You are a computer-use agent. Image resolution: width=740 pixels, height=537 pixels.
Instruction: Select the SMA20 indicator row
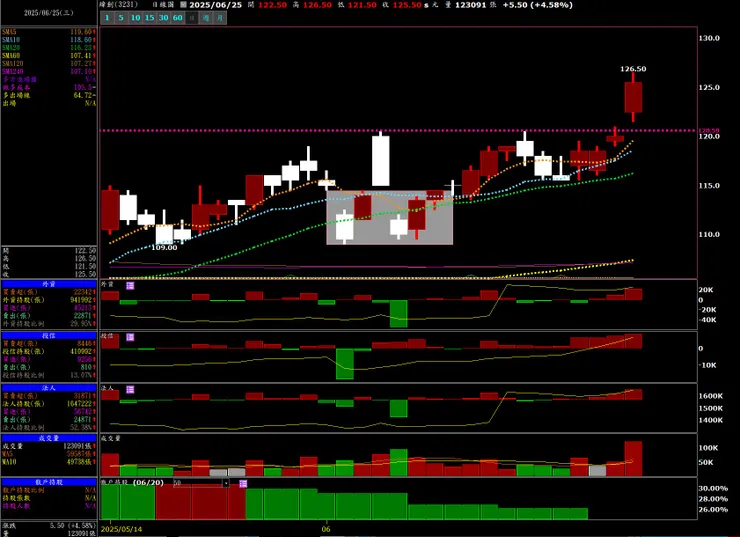click(x=49, y=48)
